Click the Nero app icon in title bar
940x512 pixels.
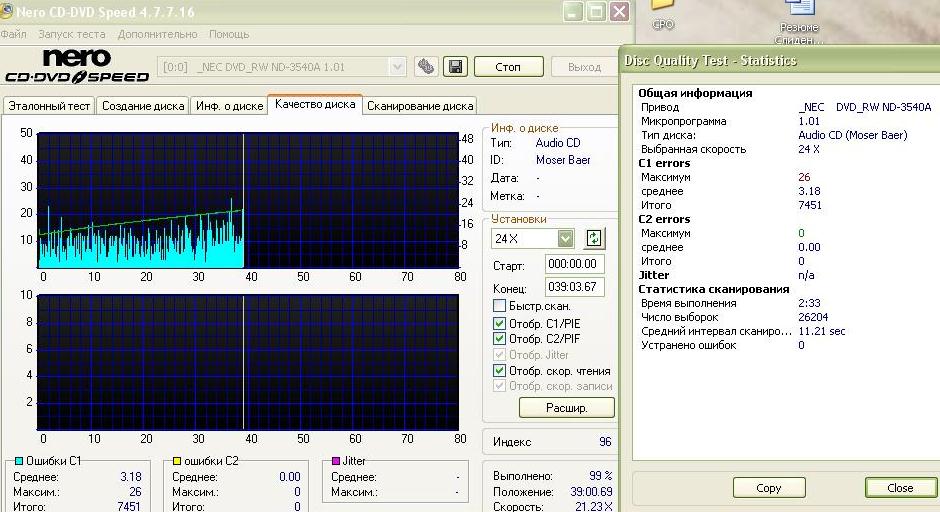point(6,12)
